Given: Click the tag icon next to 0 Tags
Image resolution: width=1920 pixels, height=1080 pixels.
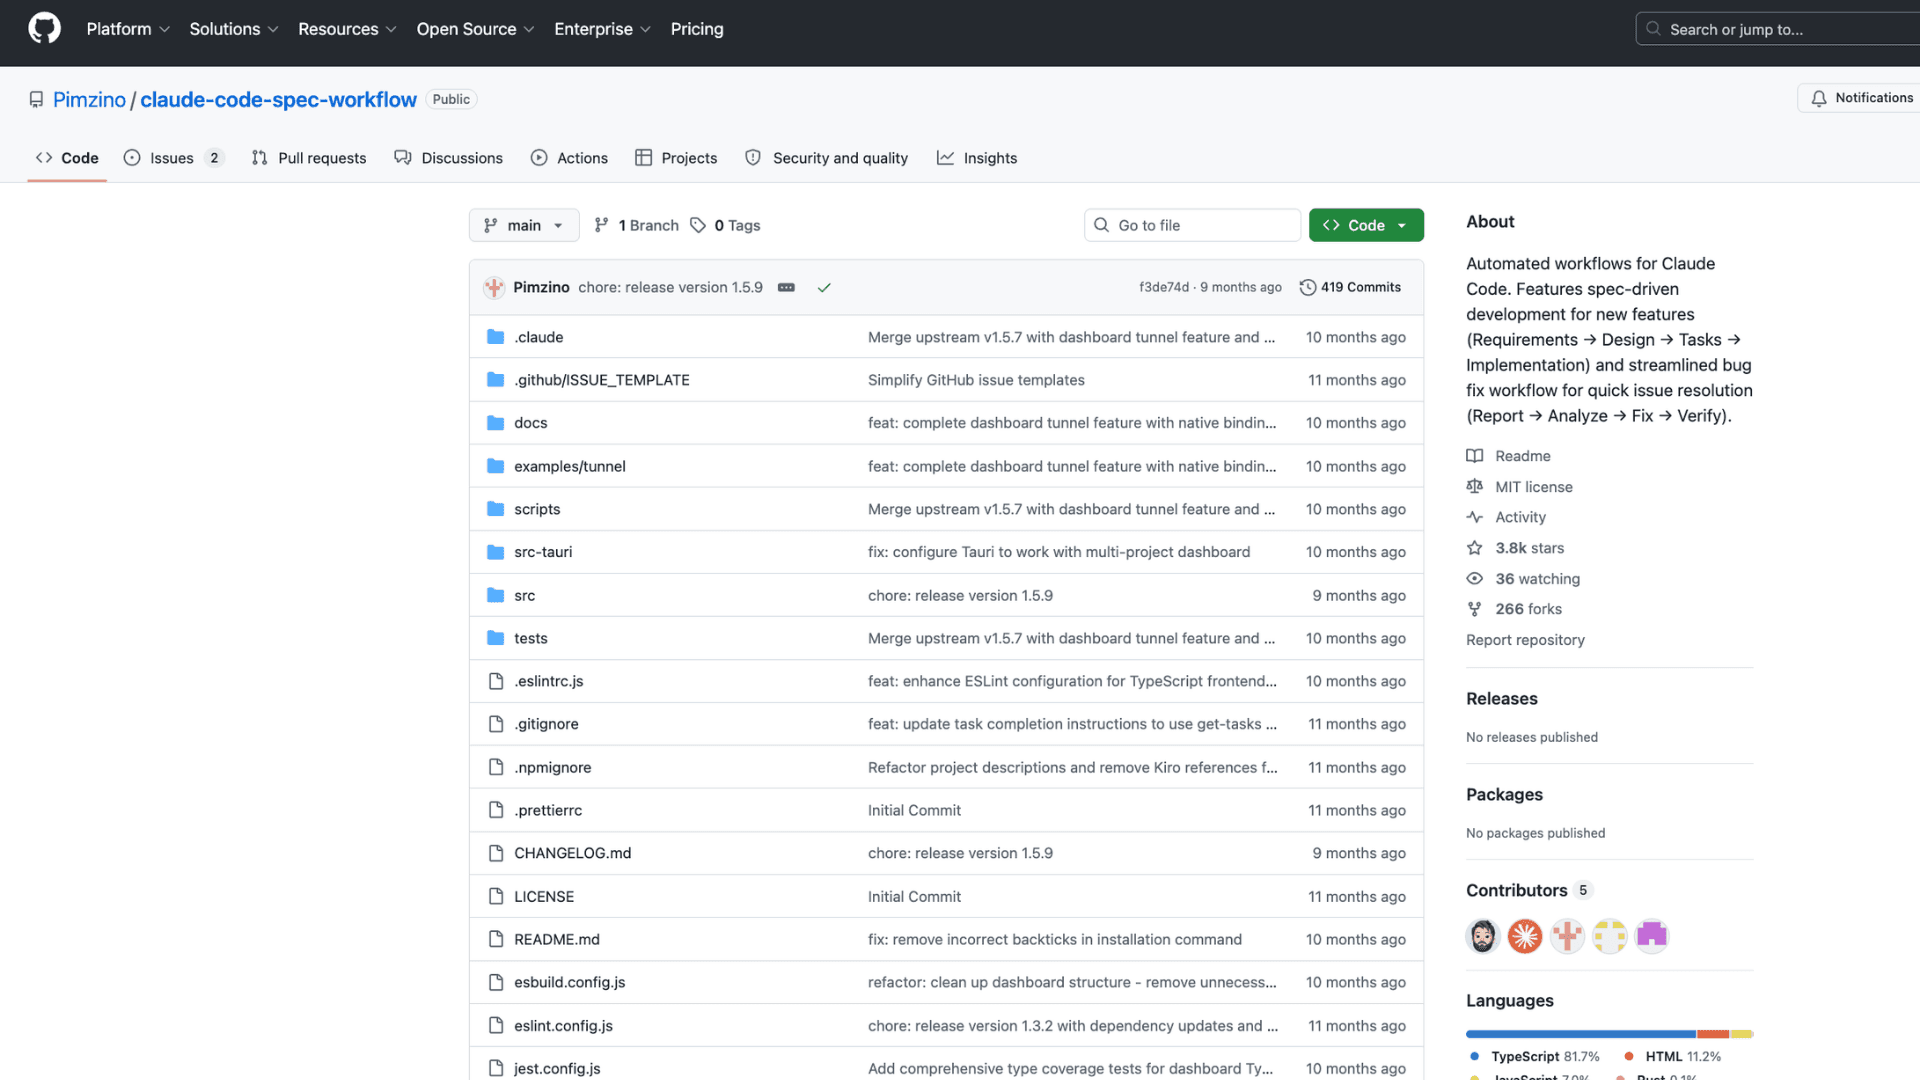Looking at the screenshot, I should (x=698, y=226).
